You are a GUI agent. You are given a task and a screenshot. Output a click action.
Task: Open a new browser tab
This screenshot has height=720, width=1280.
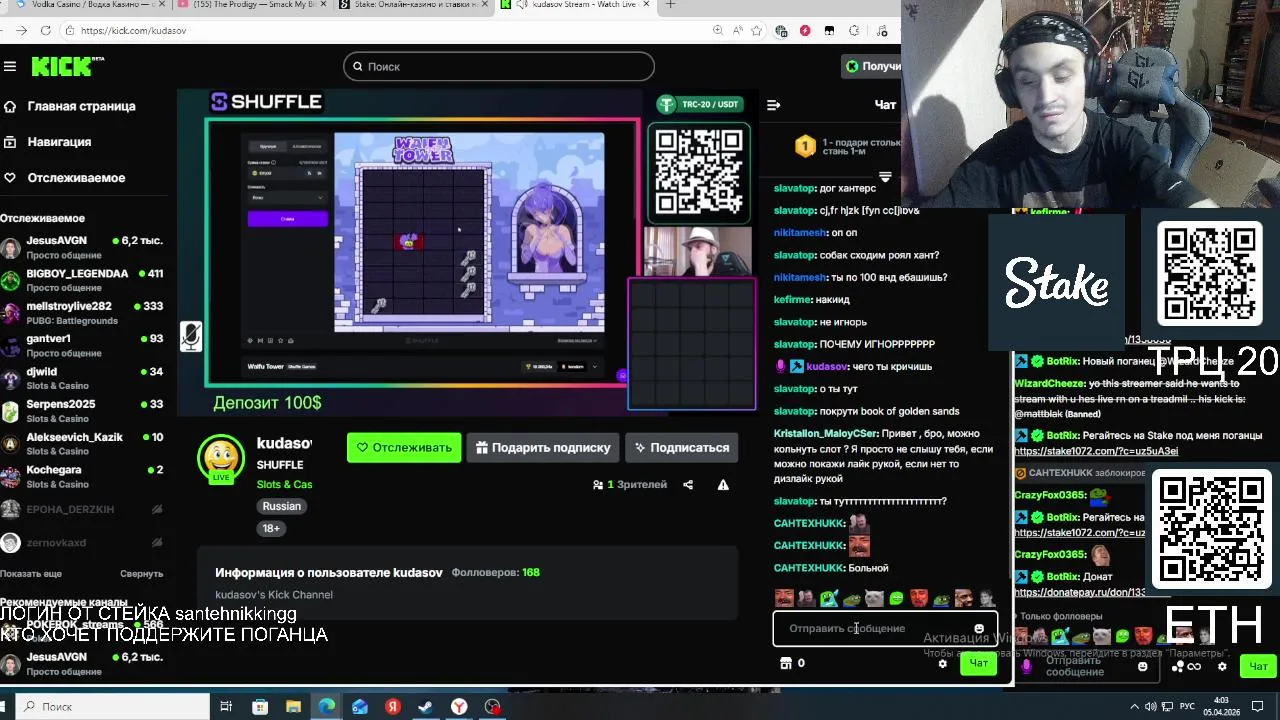point(671,5)
